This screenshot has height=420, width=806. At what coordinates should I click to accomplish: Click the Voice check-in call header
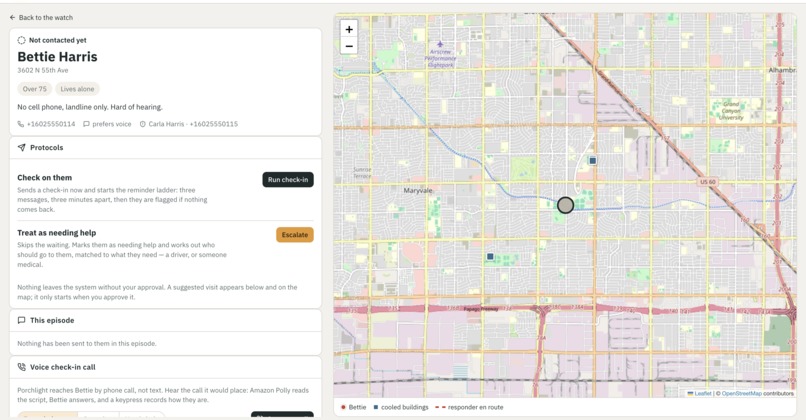(166, 367)
